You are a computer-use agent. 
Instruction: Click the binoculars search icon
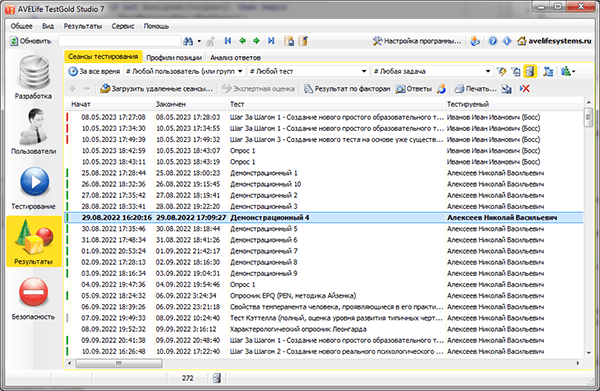pos(188,41)
